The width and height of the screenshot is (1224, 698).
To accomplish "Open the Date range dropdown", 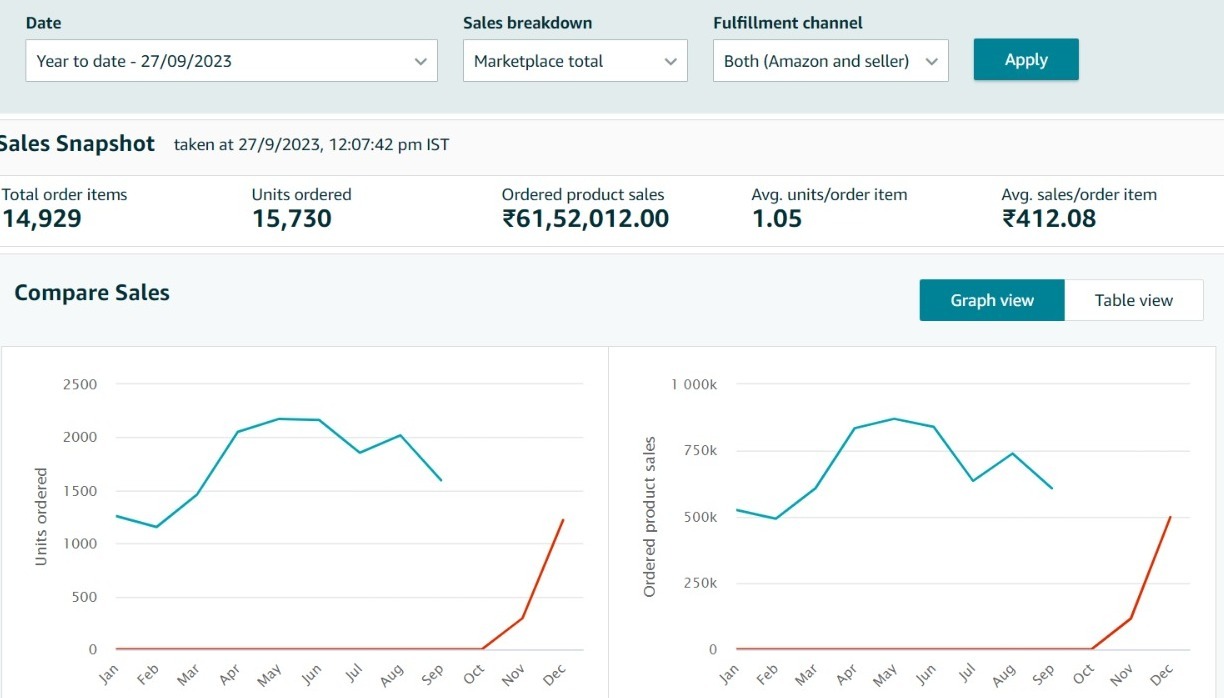I will tap(231, 61).
